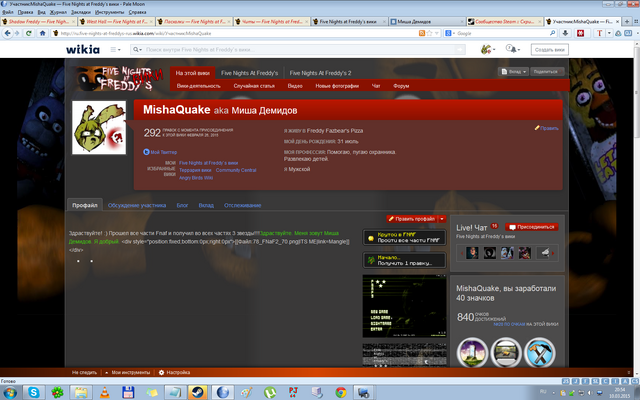The height and width of the screenshot is (400, 640).
Task: Reload the page with the refresh icon
Action: coord(28,33)
